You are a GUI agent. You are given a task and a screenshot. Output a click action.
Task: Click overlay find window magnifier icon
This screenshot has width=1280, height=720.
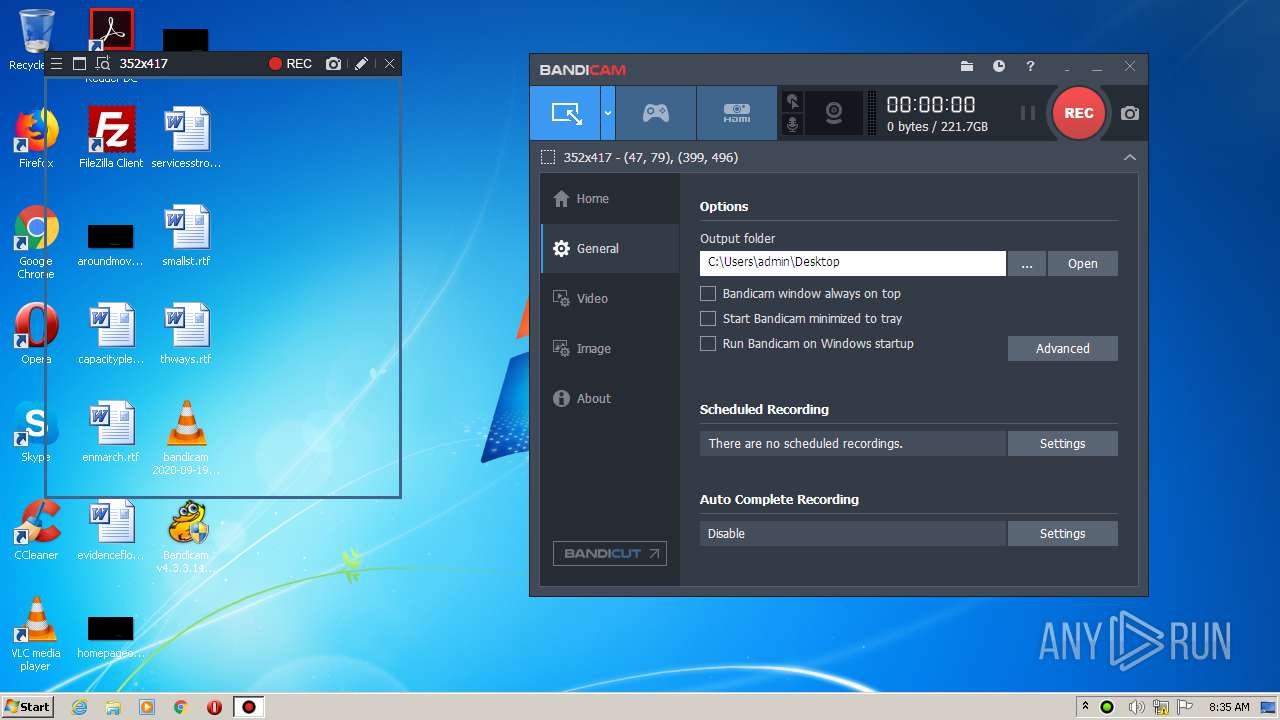(102, 63)
